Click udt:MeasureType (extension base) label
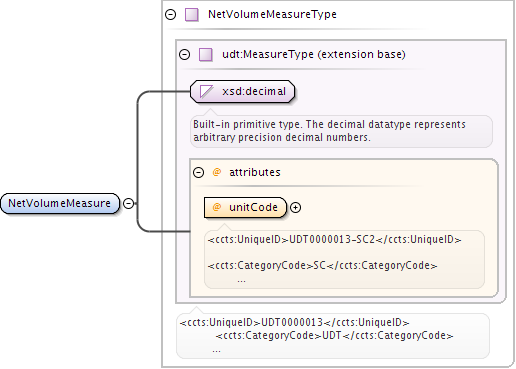 [314, 54]
